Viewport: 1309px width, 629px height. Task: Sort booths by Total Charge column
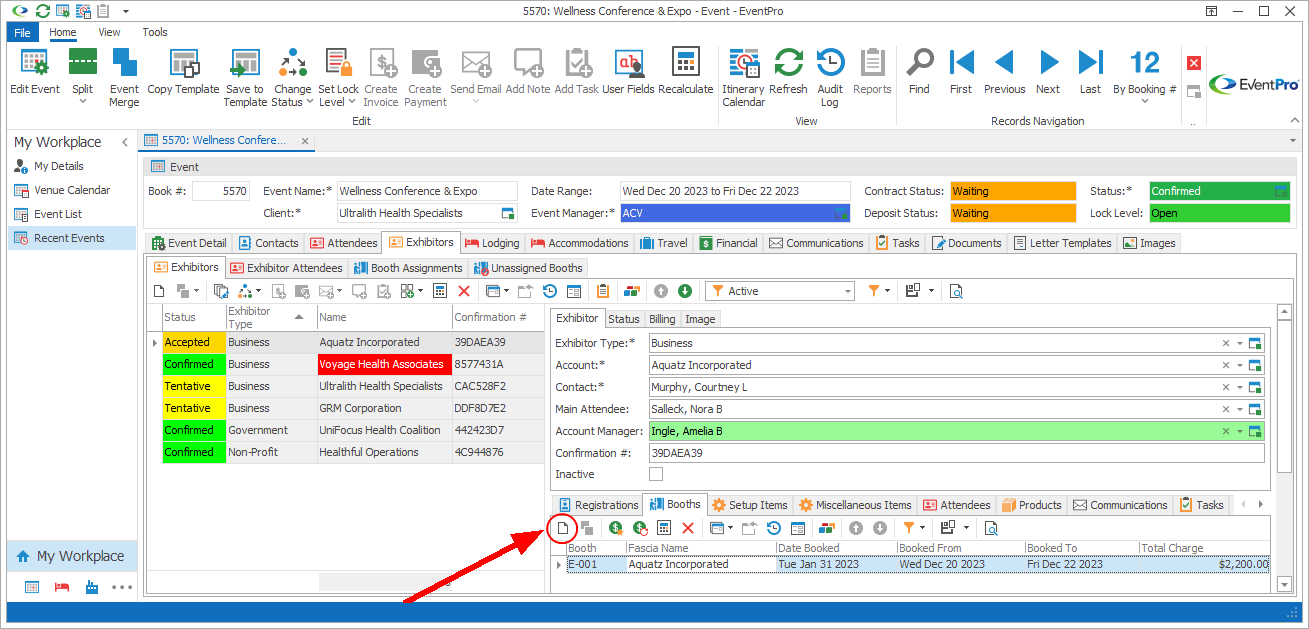[1204, 548]
